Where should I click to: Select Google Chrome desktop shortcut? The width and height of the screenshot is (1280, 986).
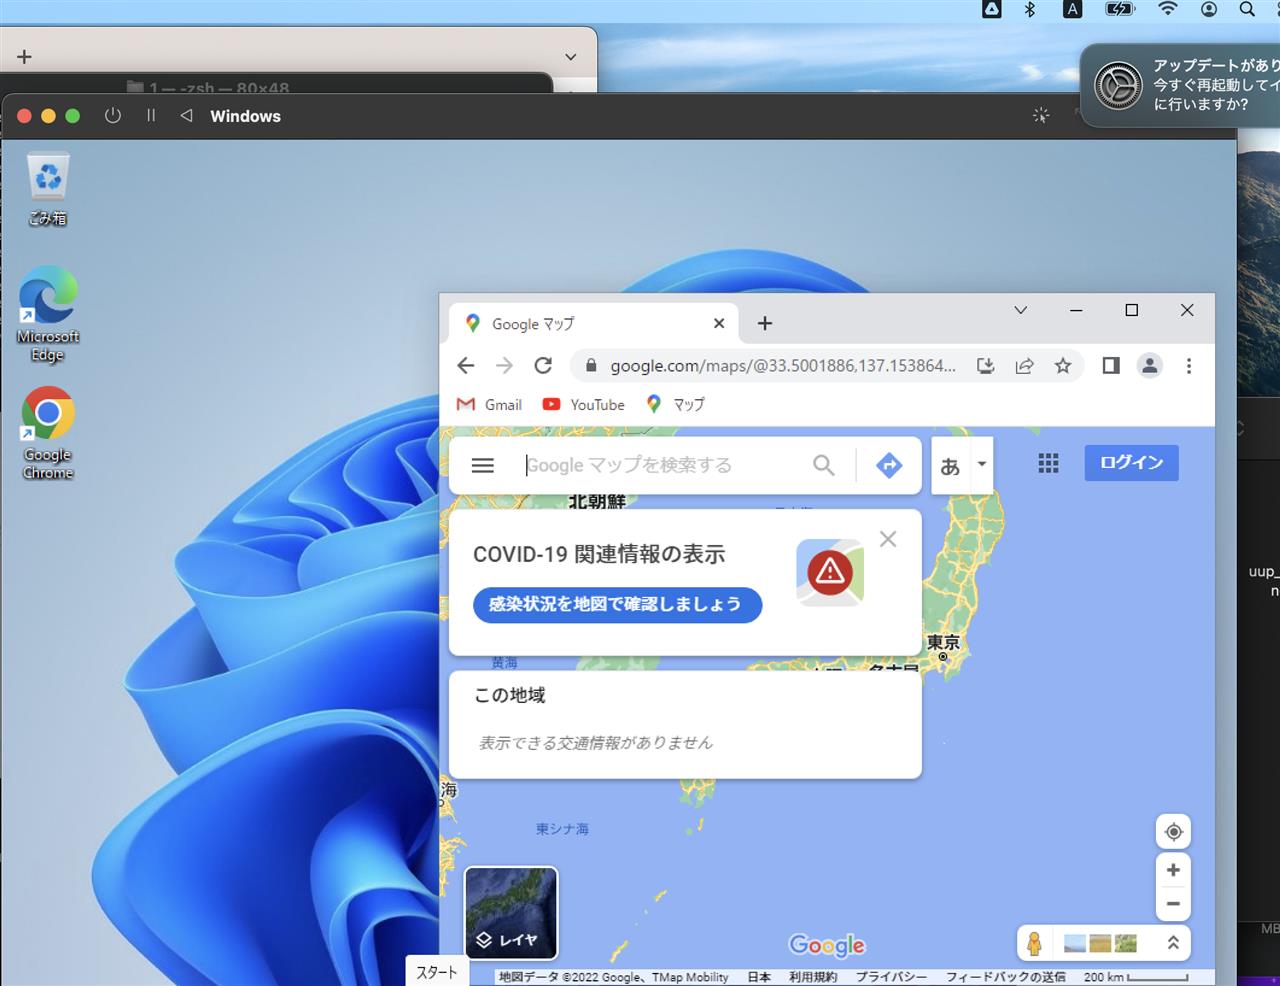point(48,433)
